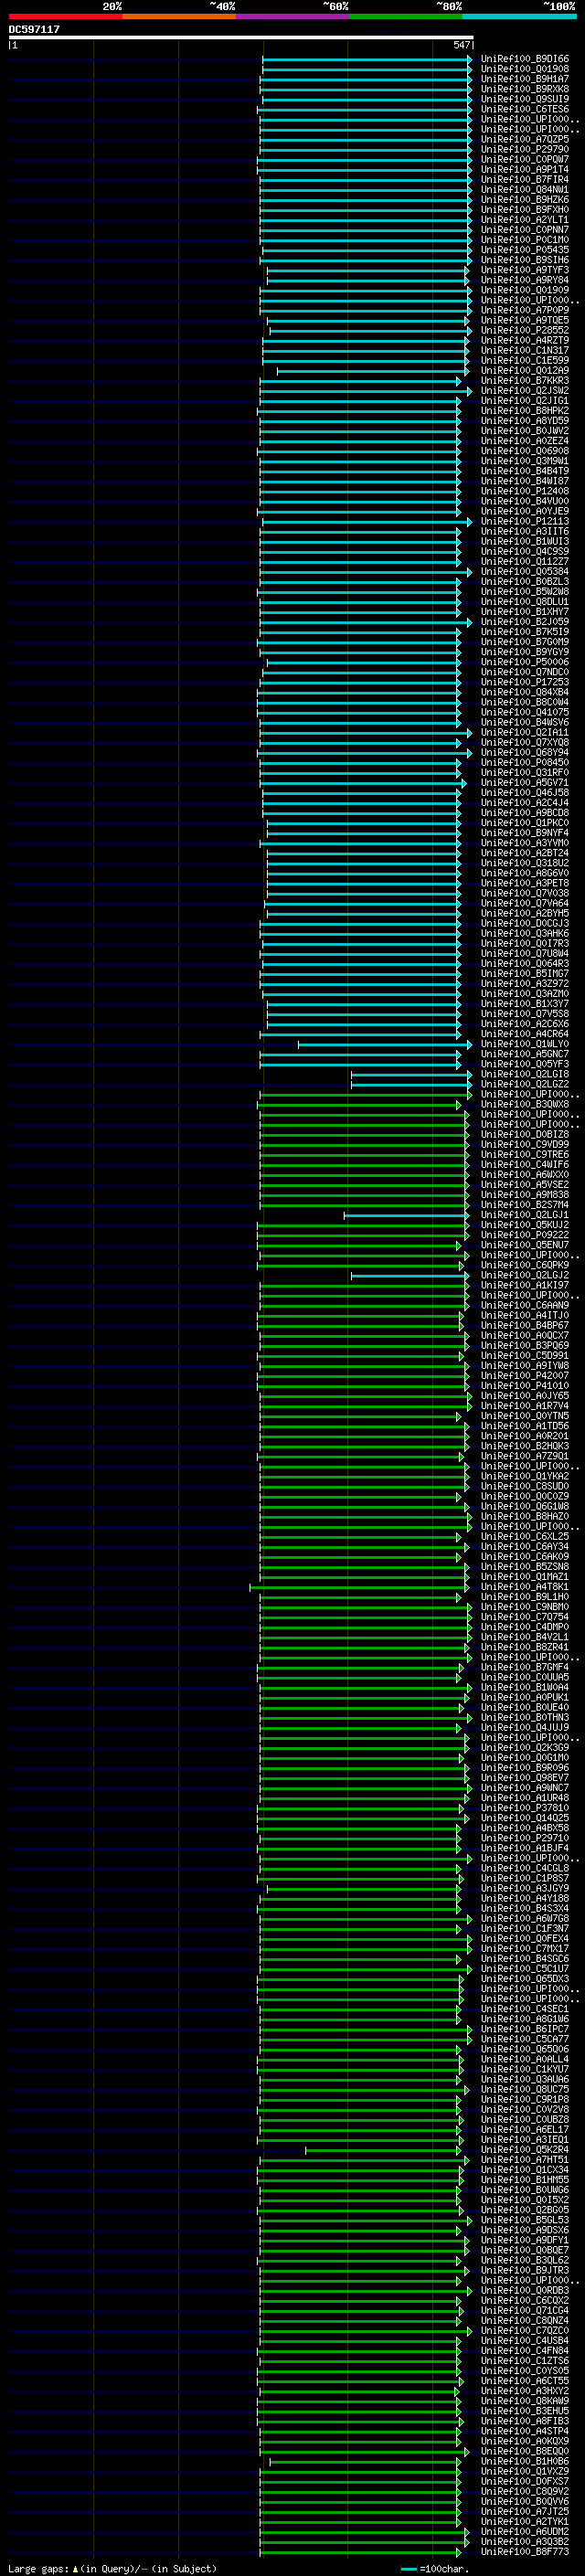The image size is (585, 2576).
Task: Open hit UniRef100_B9M1A7
Action: tap(525, 79)
